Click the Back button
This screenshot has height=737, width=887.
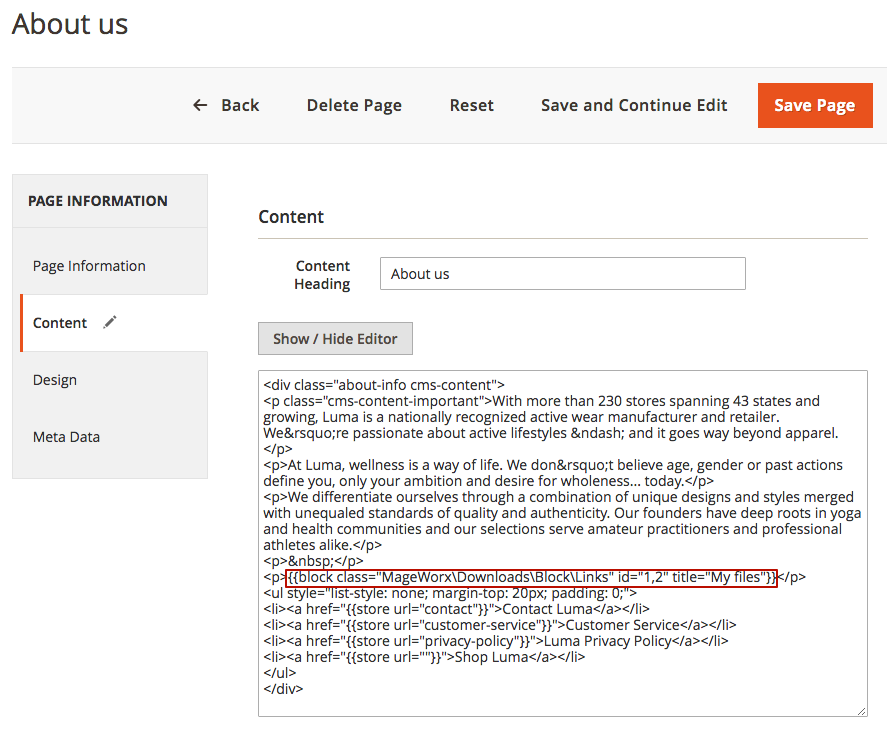(226, 105)
